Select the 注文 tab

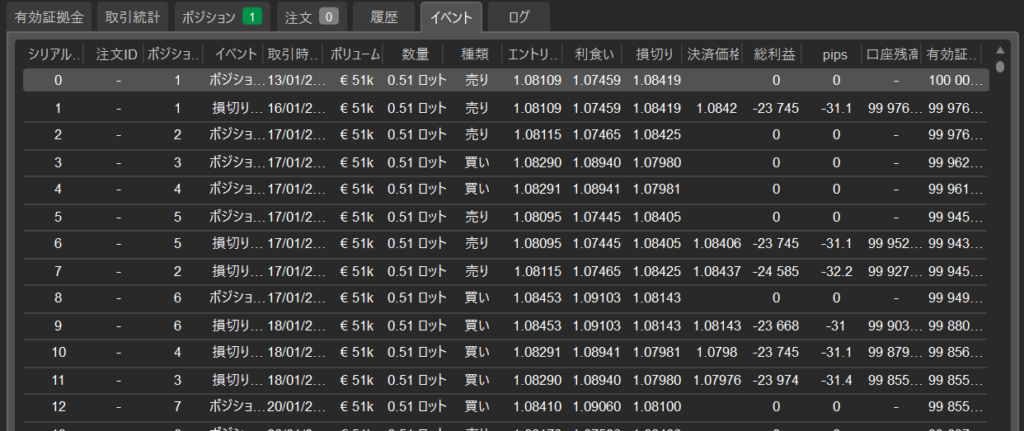310,17
